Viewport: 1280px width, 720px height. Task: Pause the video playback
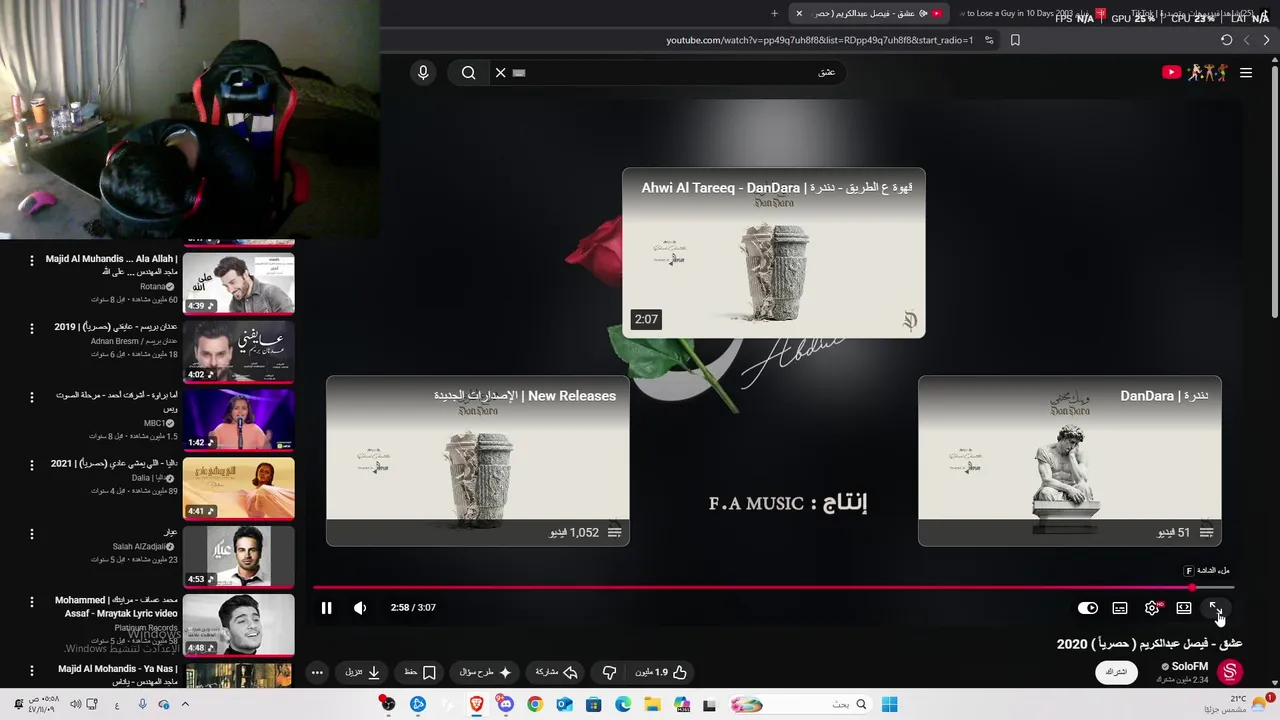pos(326,608)
